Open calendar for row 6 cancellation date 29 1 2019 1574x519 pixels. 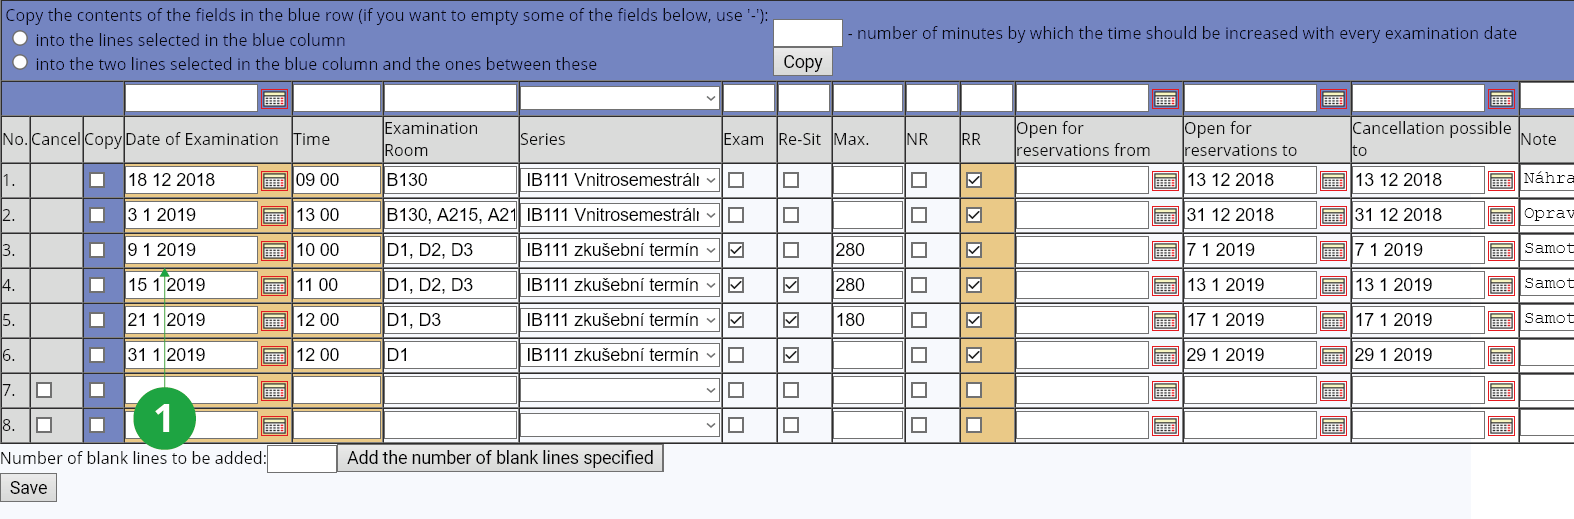pos(1501,356)
